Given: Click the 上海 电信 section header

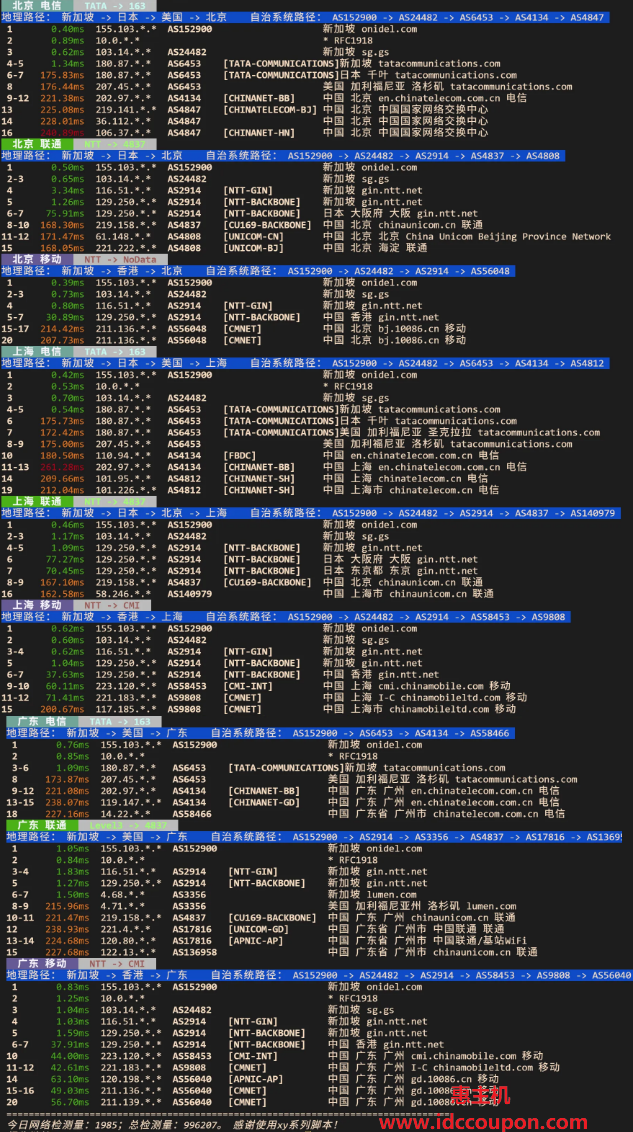Looking at the screenshot, I should click(x=38, y=352).
